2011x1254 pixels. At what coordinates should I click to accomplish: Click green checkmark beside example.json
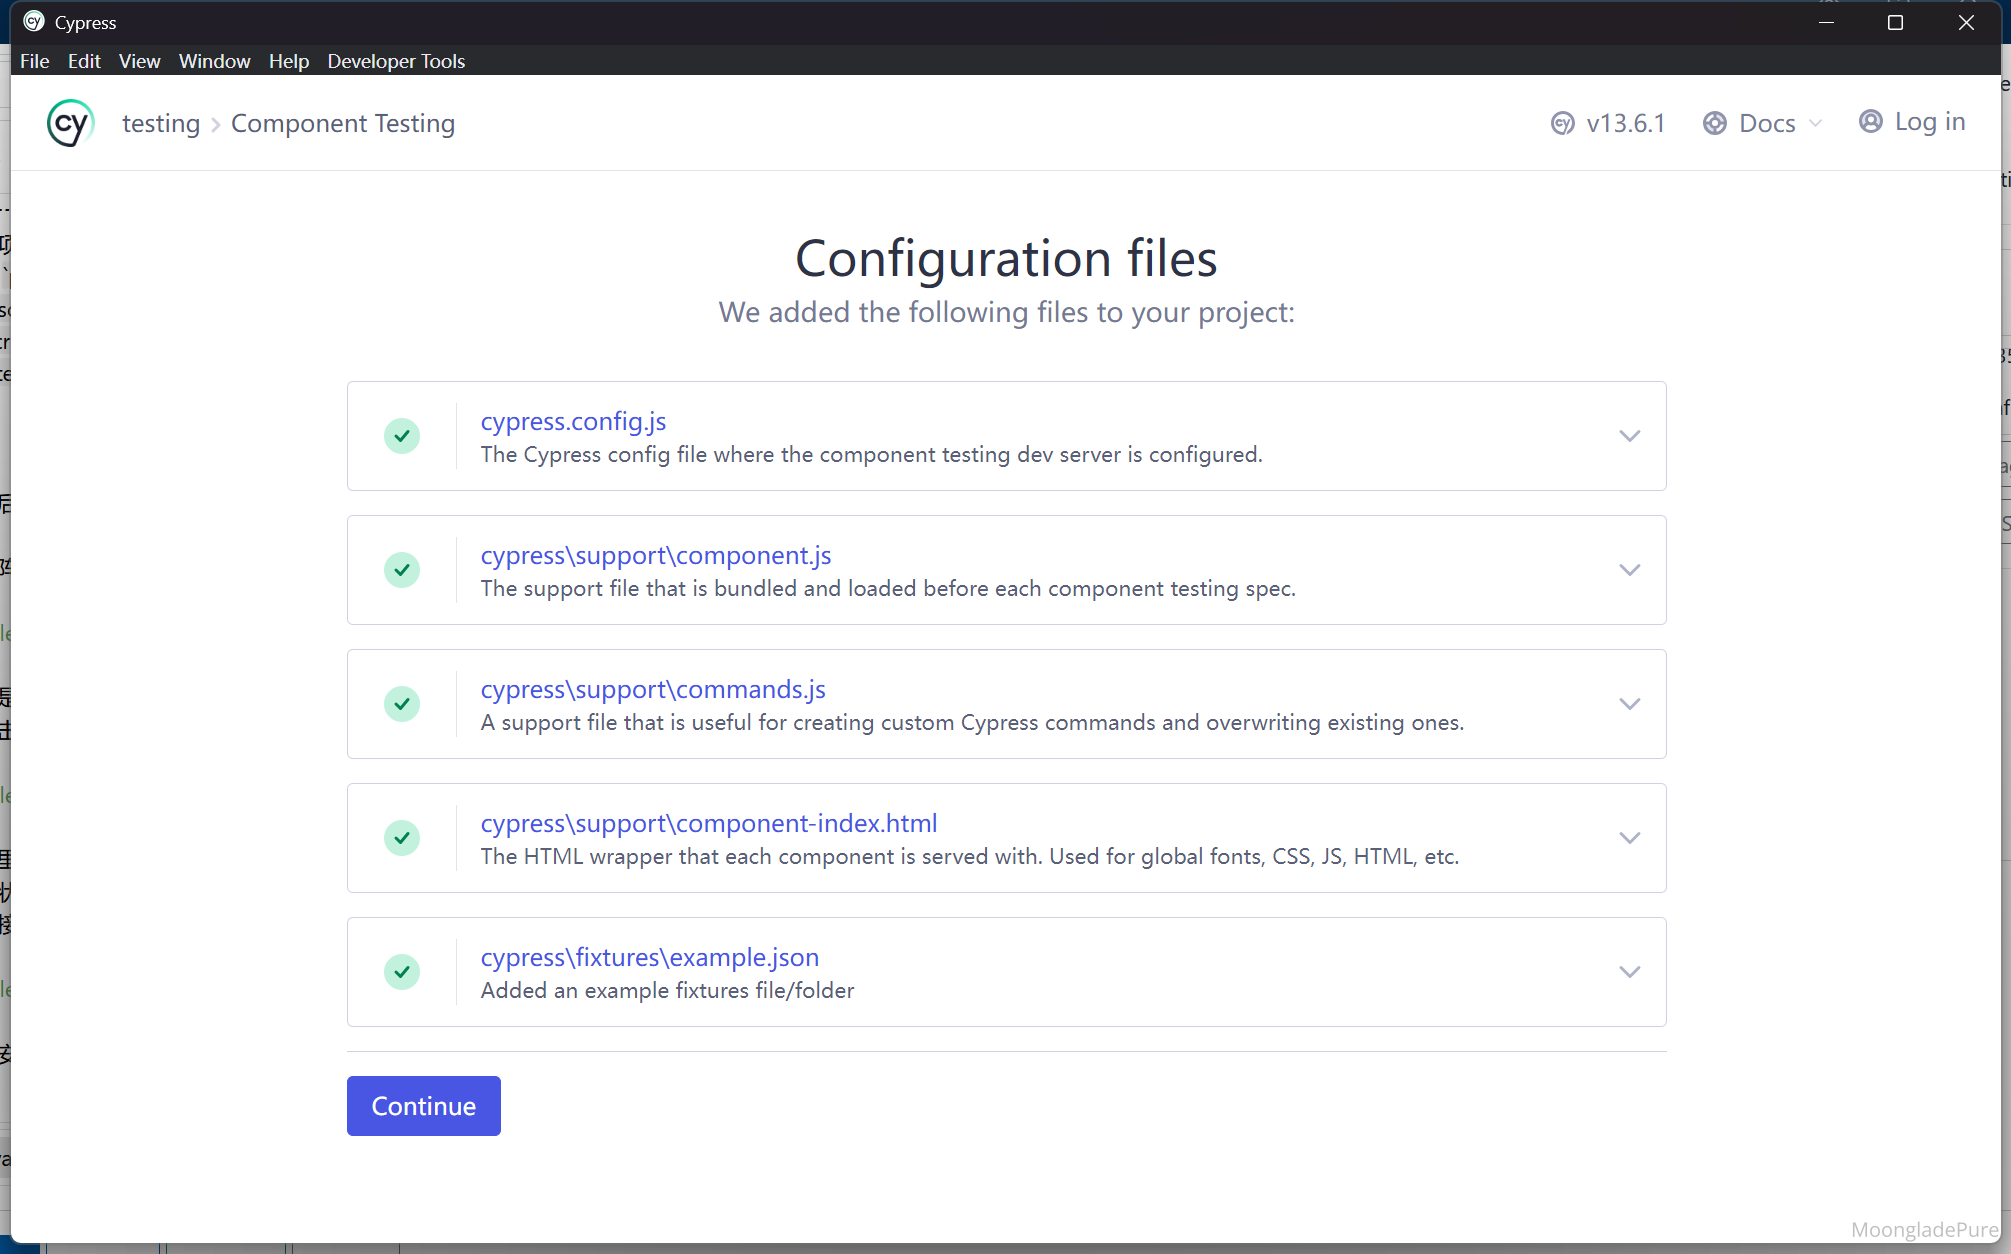(x=402, y=972)
